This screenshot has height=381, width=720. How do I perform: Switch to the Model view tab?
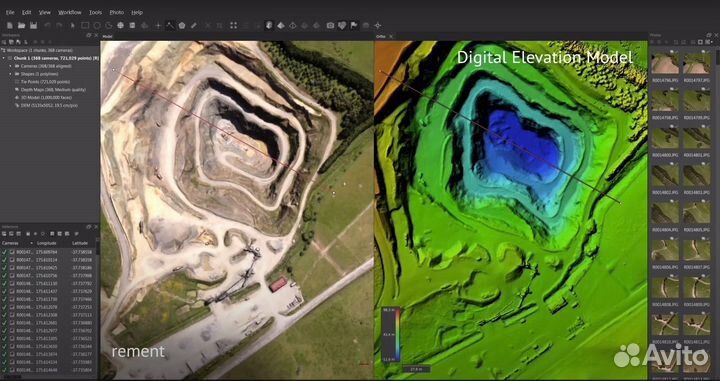pos(107,36)
